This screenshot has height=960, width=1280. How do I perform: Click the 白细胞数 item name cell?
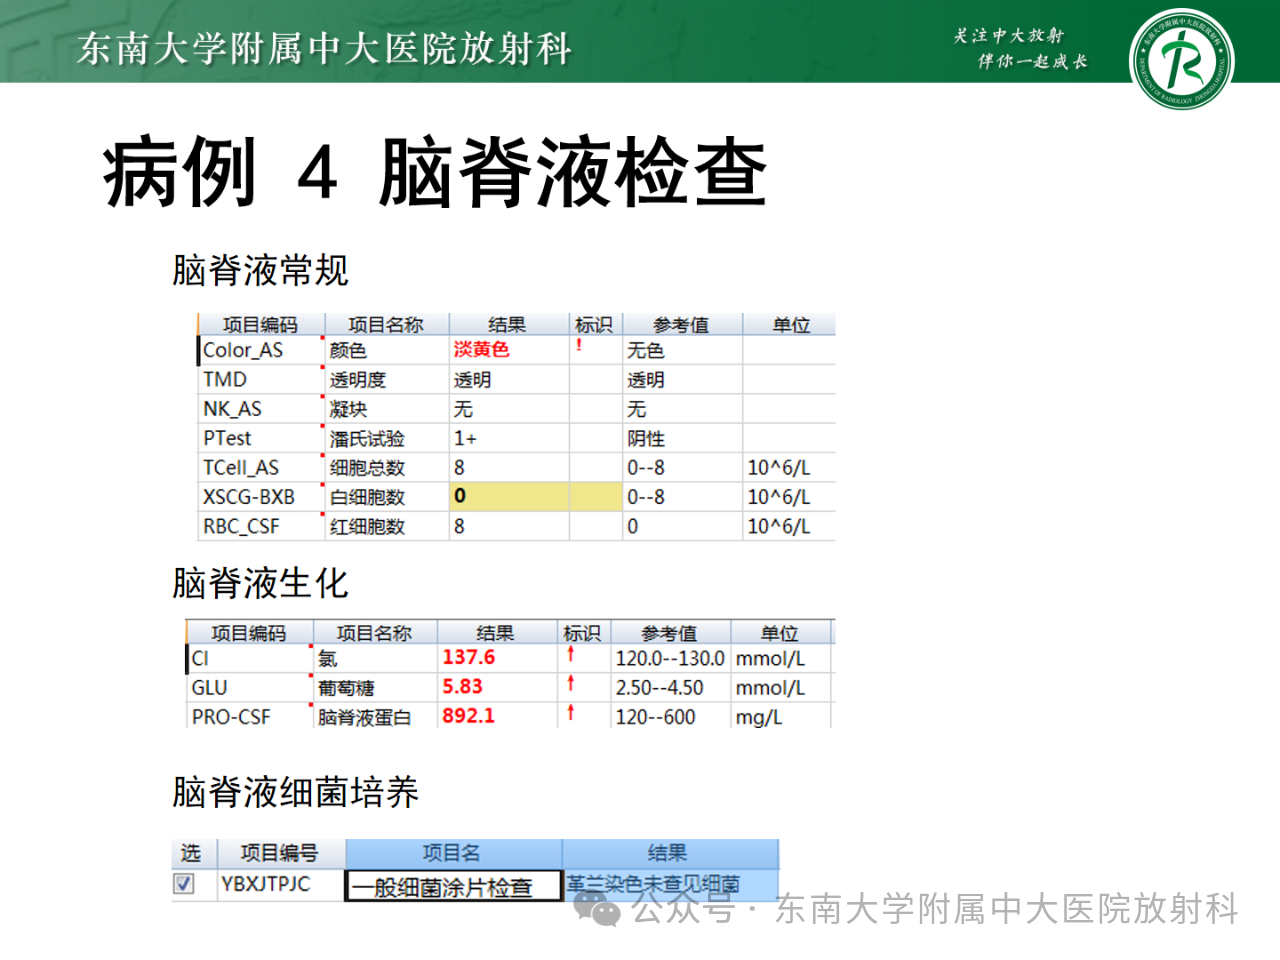click(x=387, y=497)
